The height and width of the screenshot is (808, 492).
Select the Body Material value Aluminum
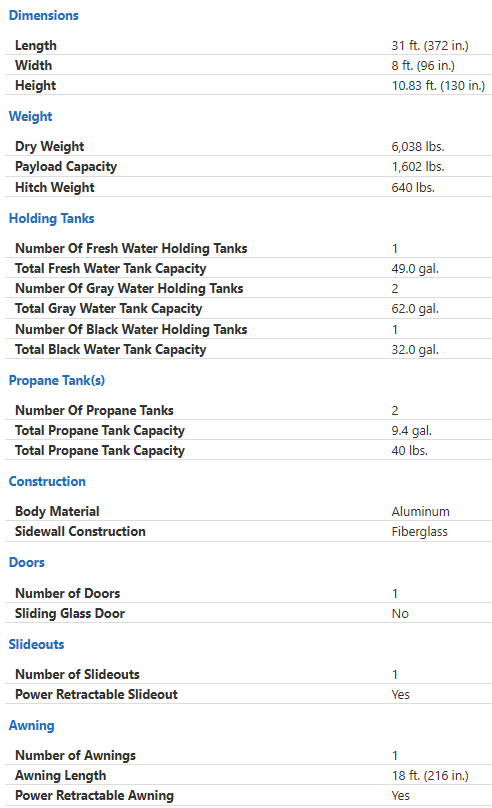(x=420, y=512)
